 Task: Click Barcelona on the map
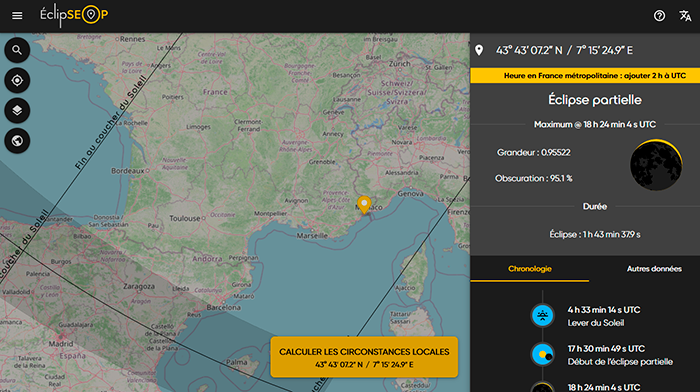[223, 308]
